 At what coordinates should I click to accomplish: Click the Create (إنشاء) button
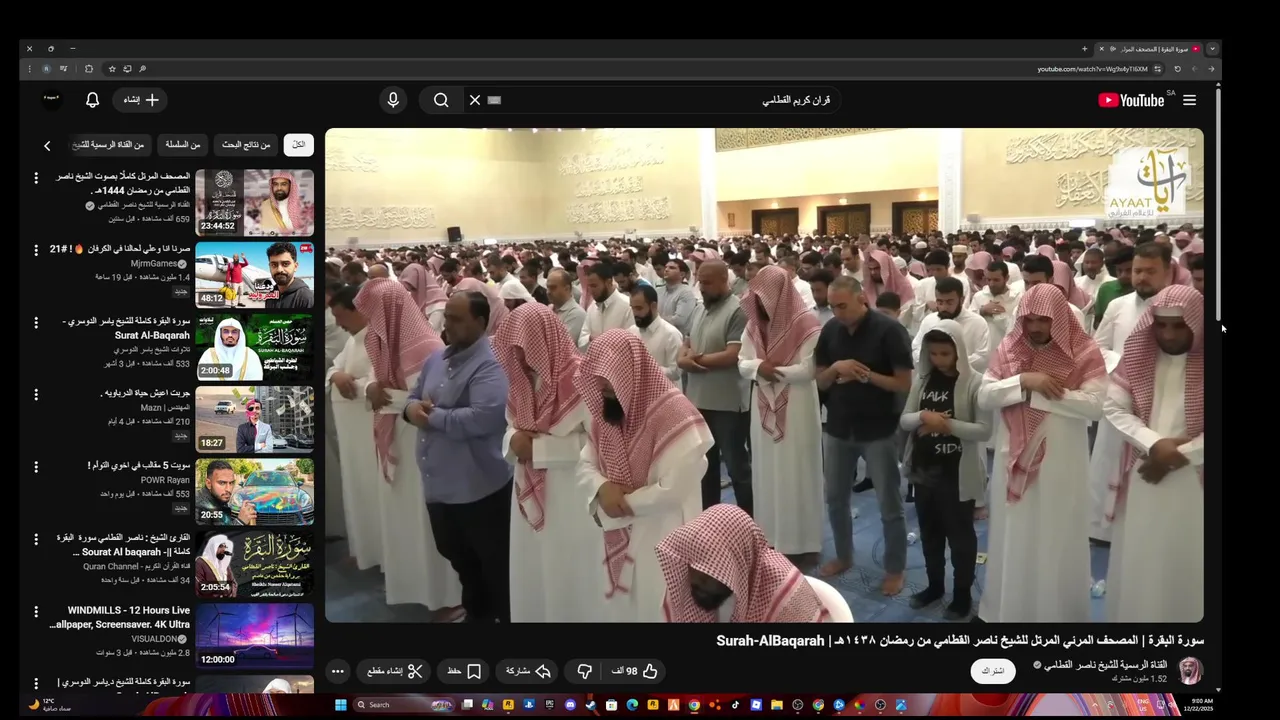[x=142, y=100]
